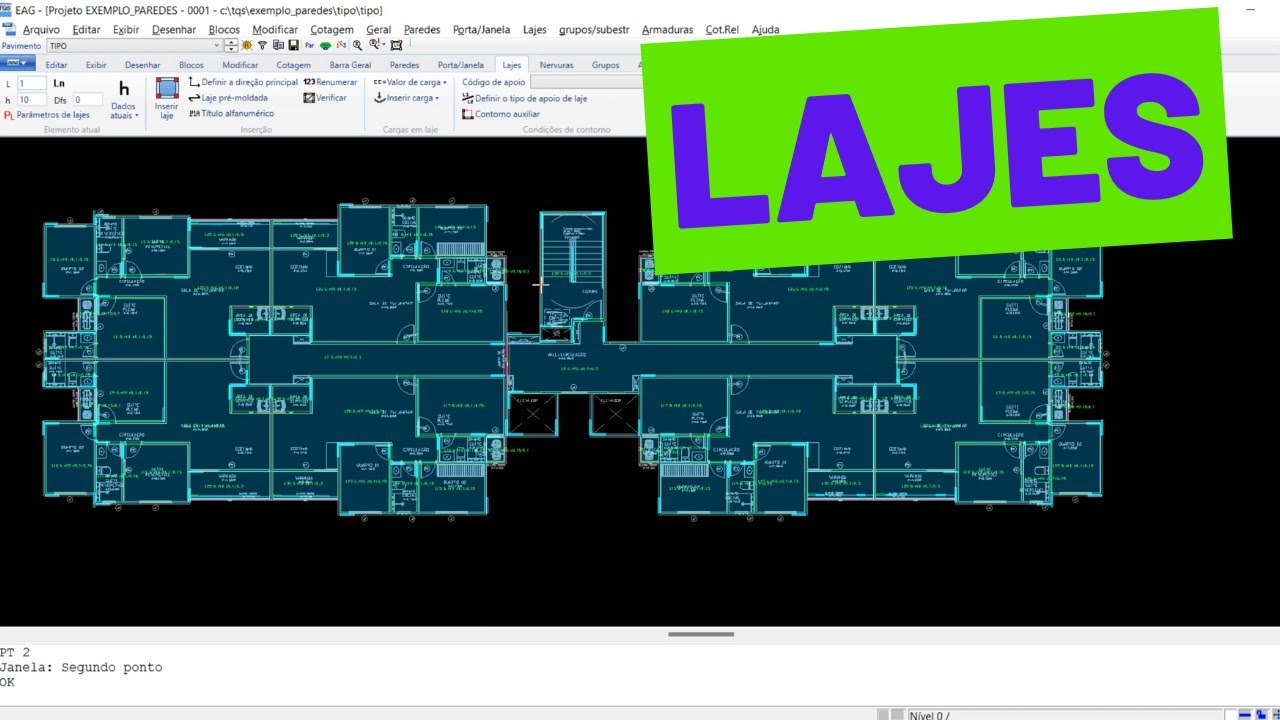Click Título alfanumérico
Image resolution: width=1280 pixels, height=720 pixels.
[231, 114]
